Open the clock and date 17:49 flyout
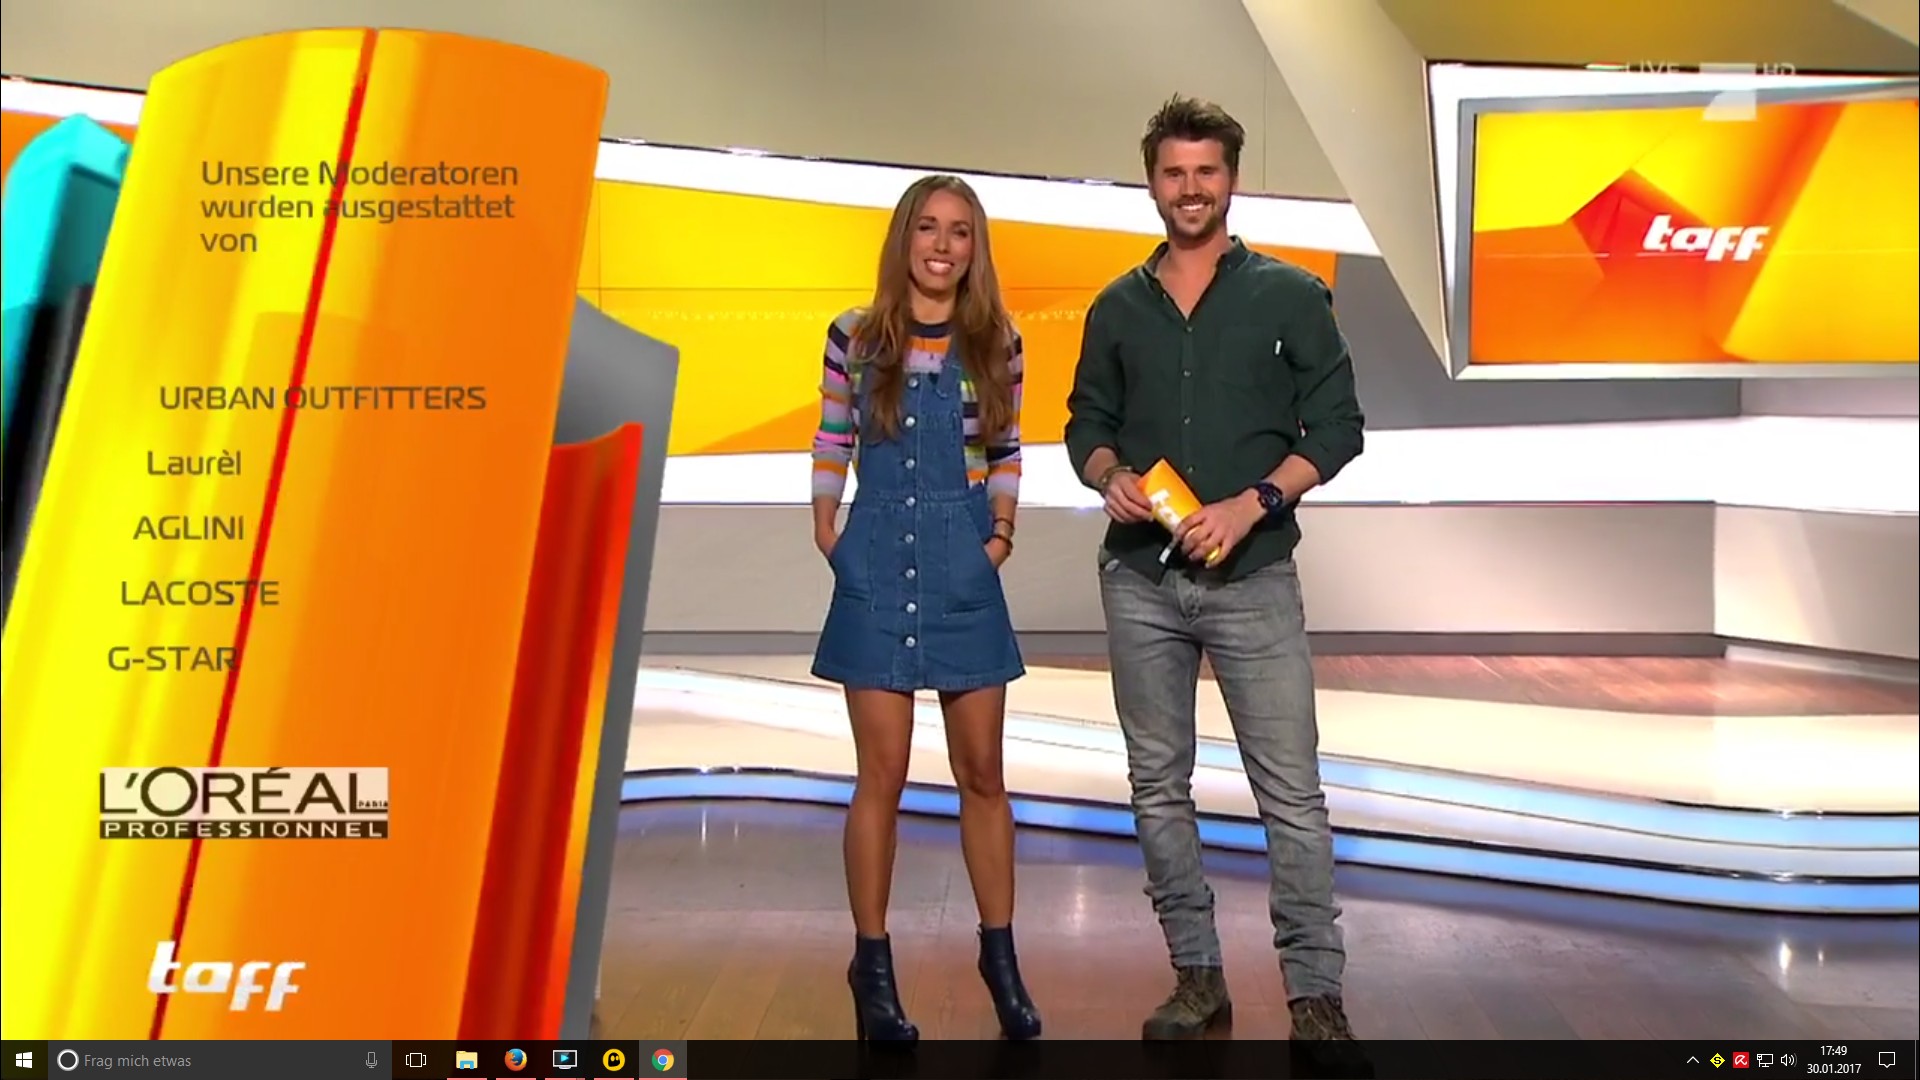This screenshot has width=1920, height=1080. click(x=1833, y=1060)
